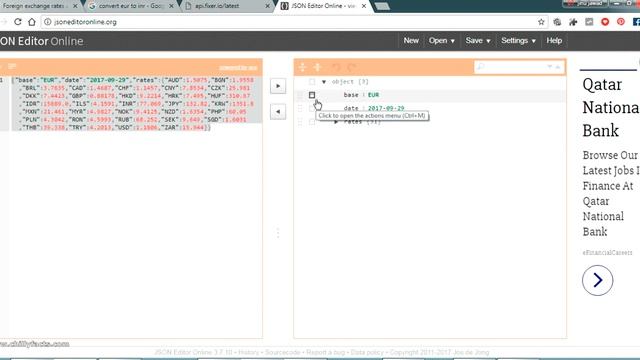Click the date field name
The image size is (640, 360).
pyautogui.click(x=351, y=108)
